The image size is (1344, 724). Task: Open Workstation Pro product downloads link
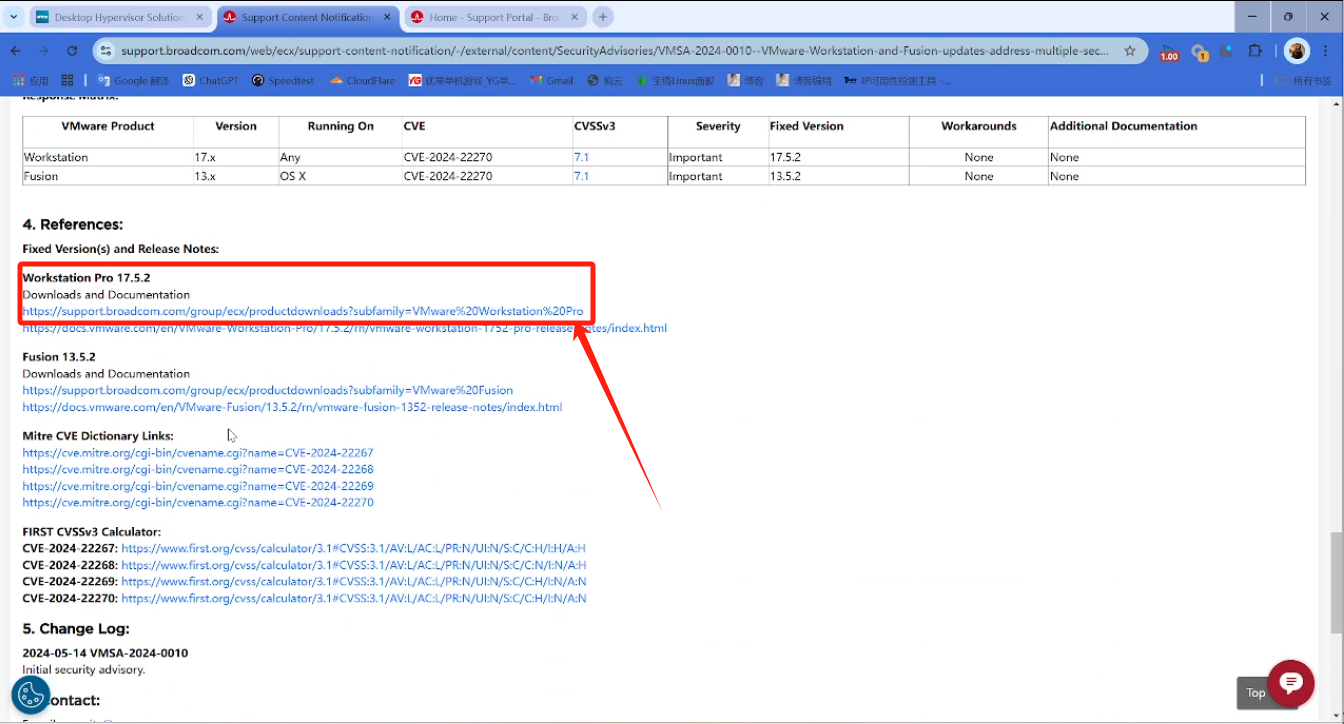point(303,311)
